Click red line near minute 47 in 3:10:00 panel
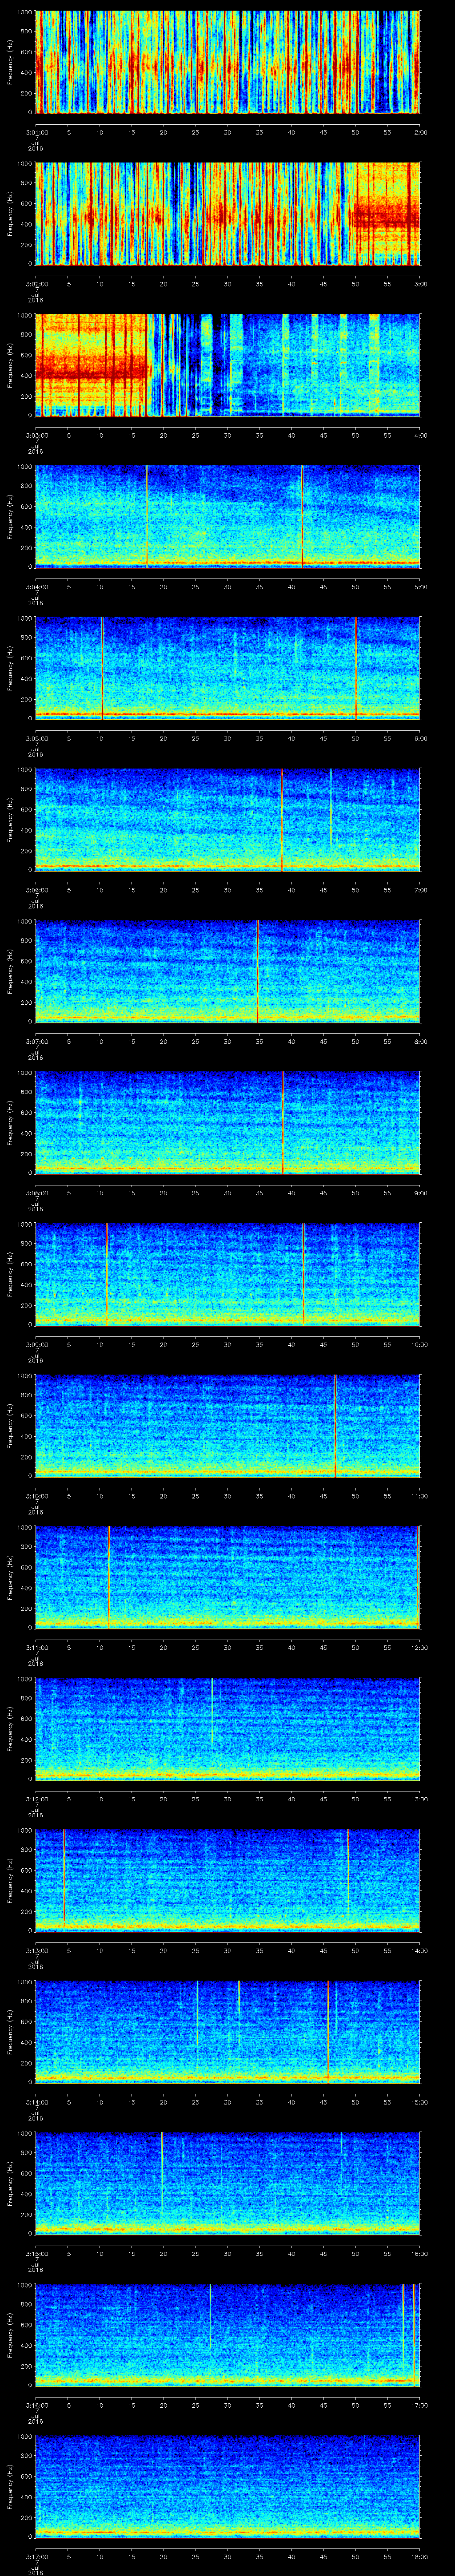This screenshot has height=2576, width=455. (335, 1425)
